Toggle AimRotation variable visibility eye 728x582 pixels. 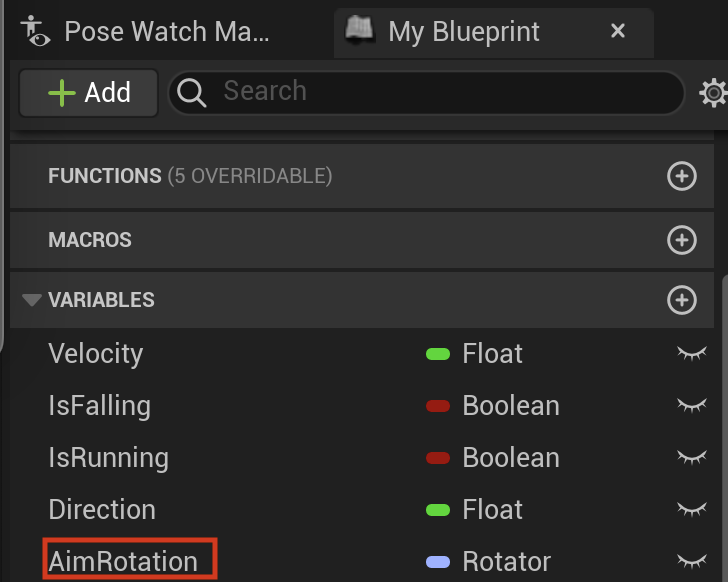point(692,562)
